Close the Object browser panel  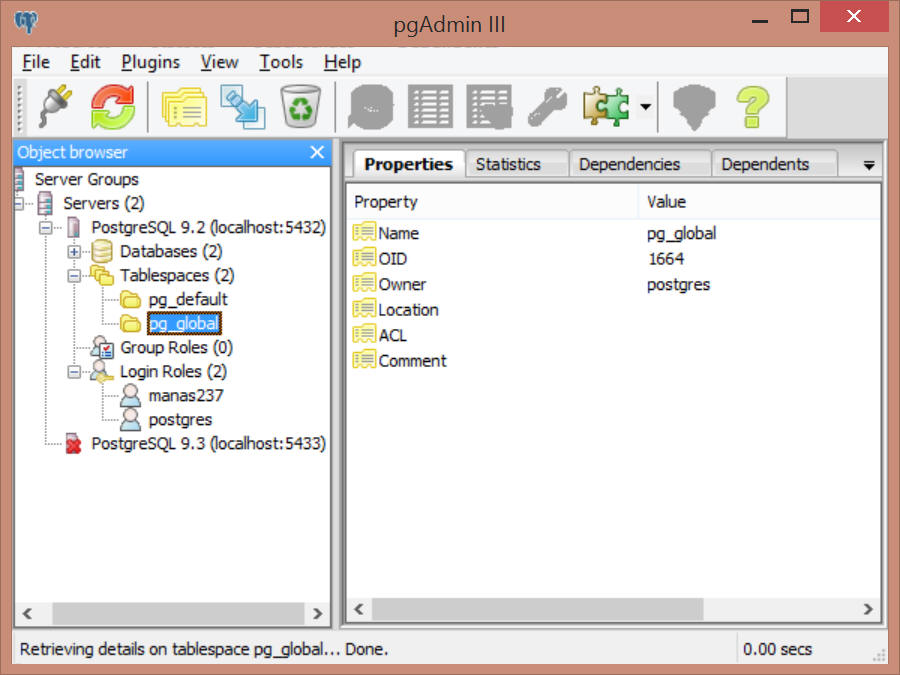tap(317, 152)
